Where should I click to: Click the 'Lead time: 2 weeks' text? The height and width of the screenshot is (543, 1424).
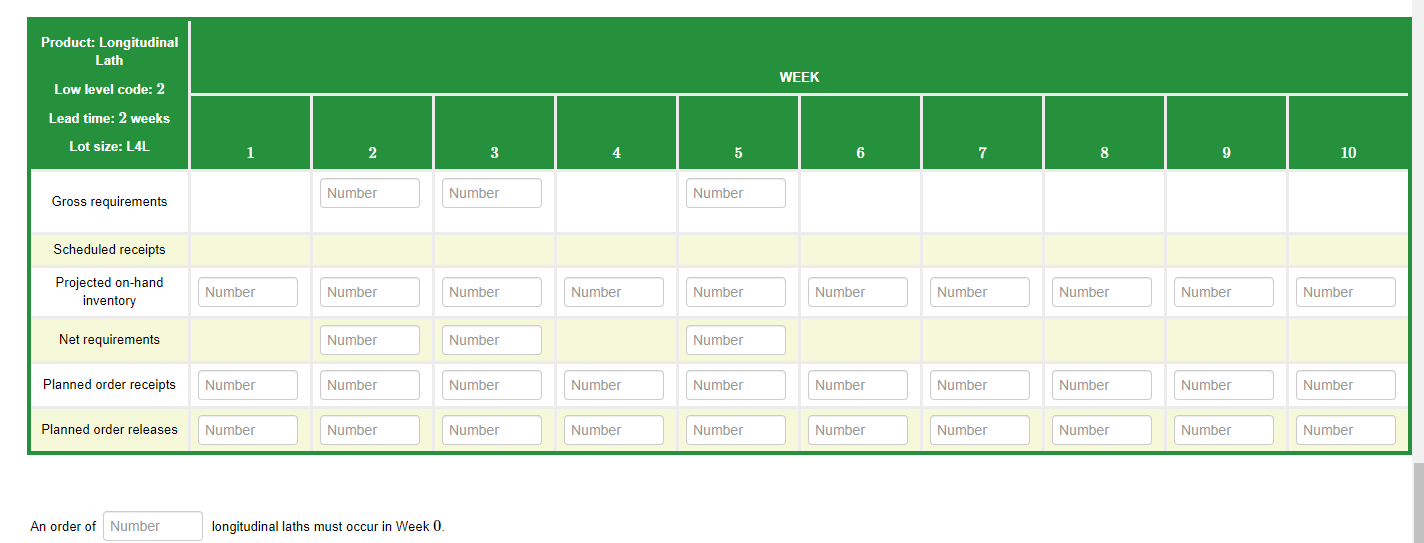point(110,118)
